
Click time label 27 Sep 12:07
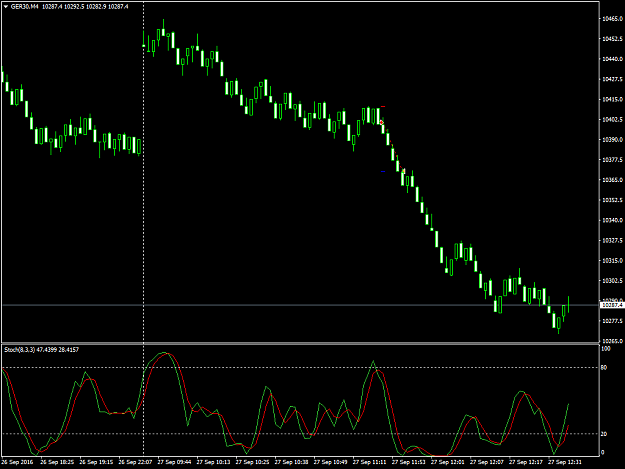(487, 462)
